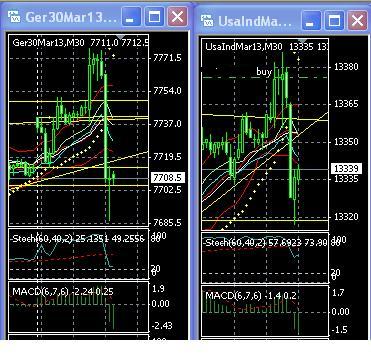371x361 pixels.
Task: Click the chart shift triangle in UsaInd chart
Action: [302, 40]
